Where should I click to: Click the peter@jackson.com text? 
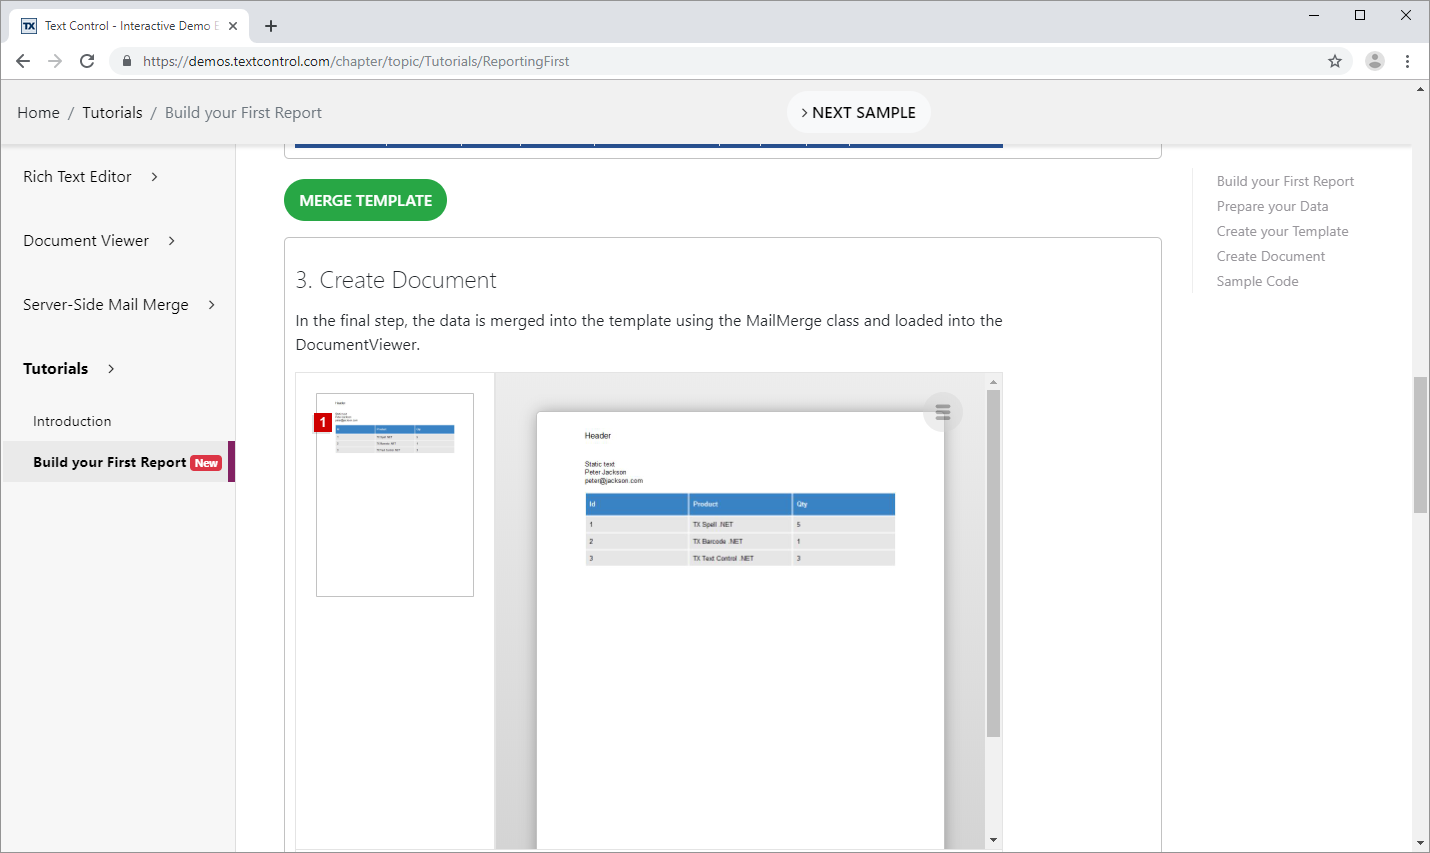pyautogui.click(x=614, y=481)
